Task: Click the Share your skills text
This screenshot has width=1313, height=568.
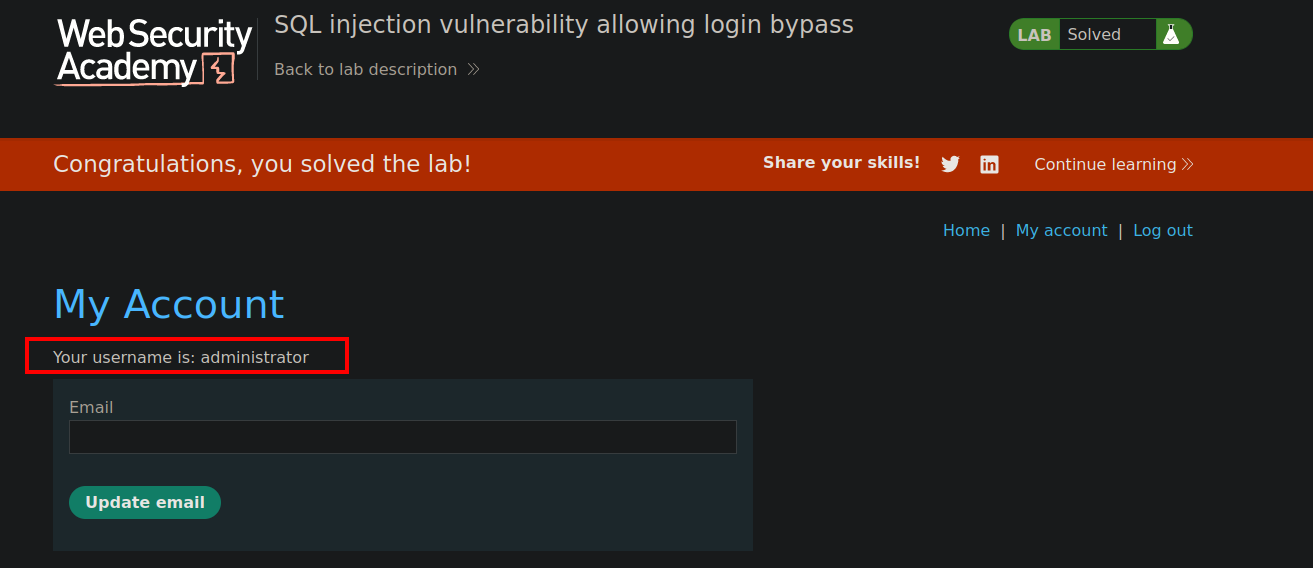Action: 841,162
